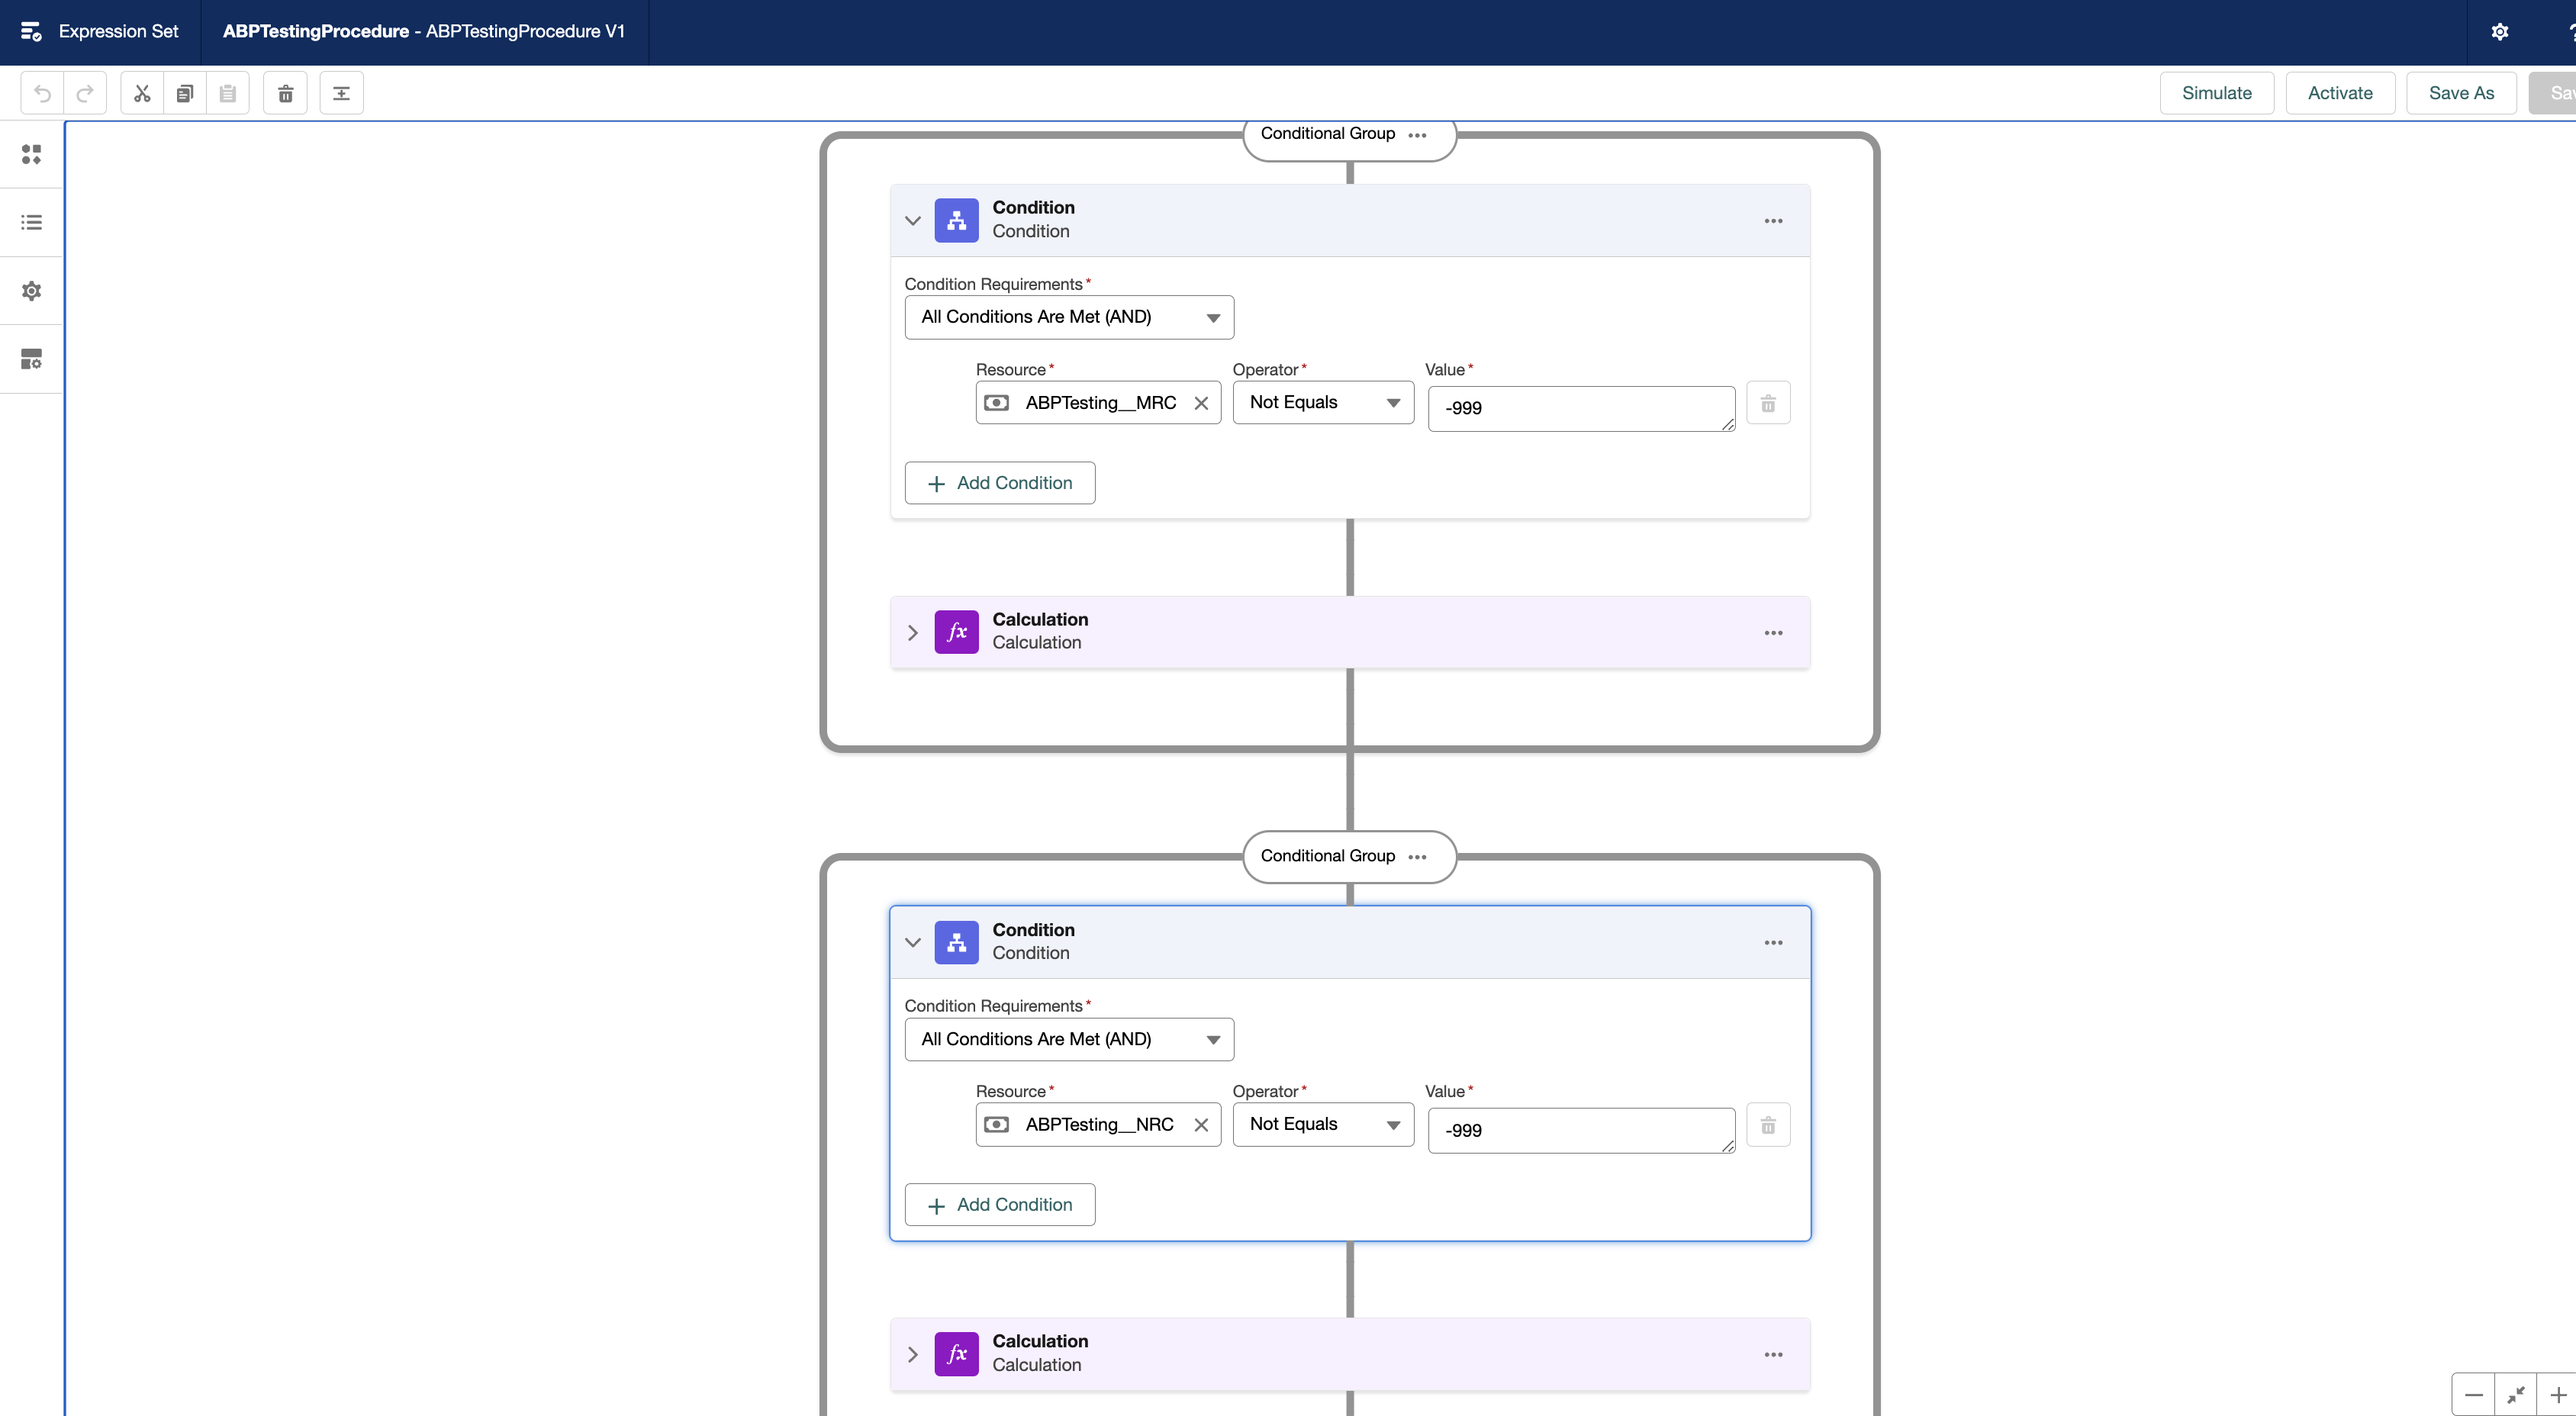Image resolution: width=2576 pixels, height=1416 pixels.
Task: Click the Simulate button
Action: point(2217,93)
